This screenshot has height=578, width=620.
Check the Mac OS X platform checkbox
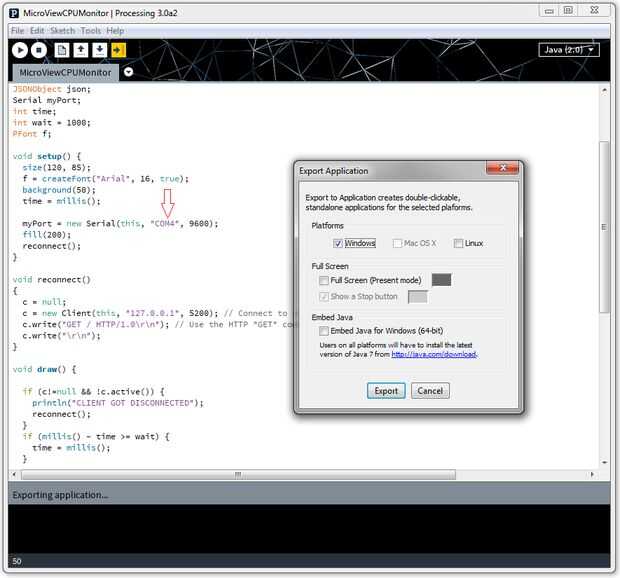coord(397,244)
